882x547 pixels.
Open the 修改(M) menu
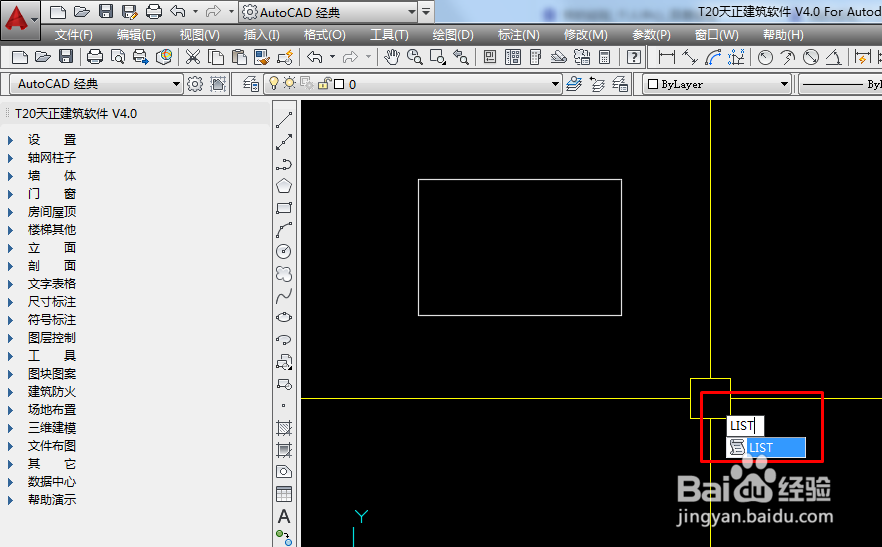coord(586,35)
